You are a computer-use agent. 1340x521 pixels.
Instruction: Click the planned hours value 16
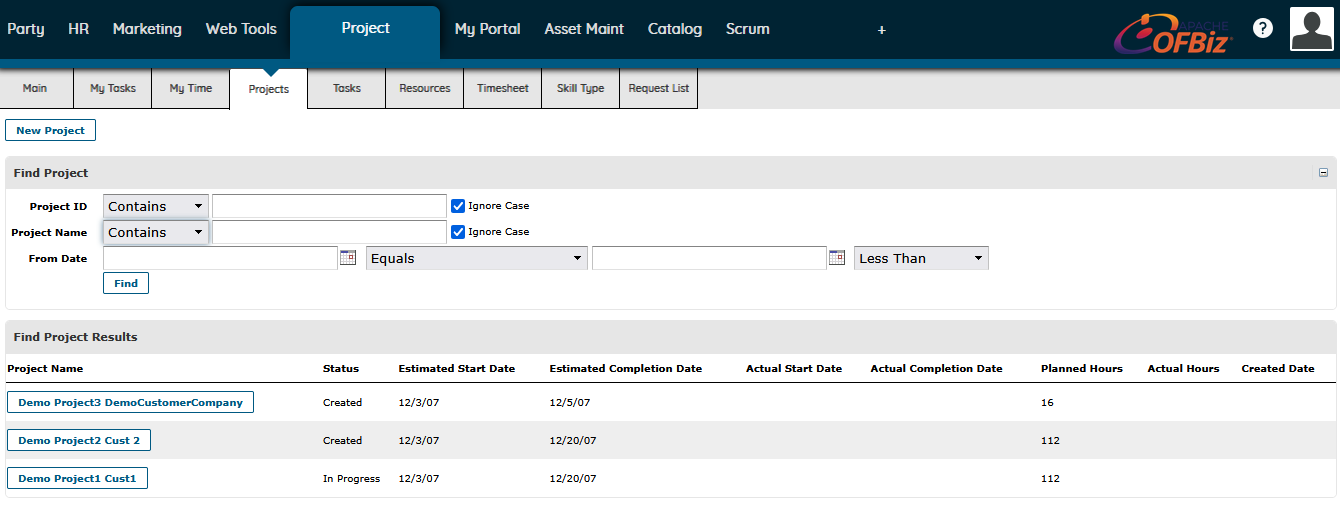[x=1047, y=403]
